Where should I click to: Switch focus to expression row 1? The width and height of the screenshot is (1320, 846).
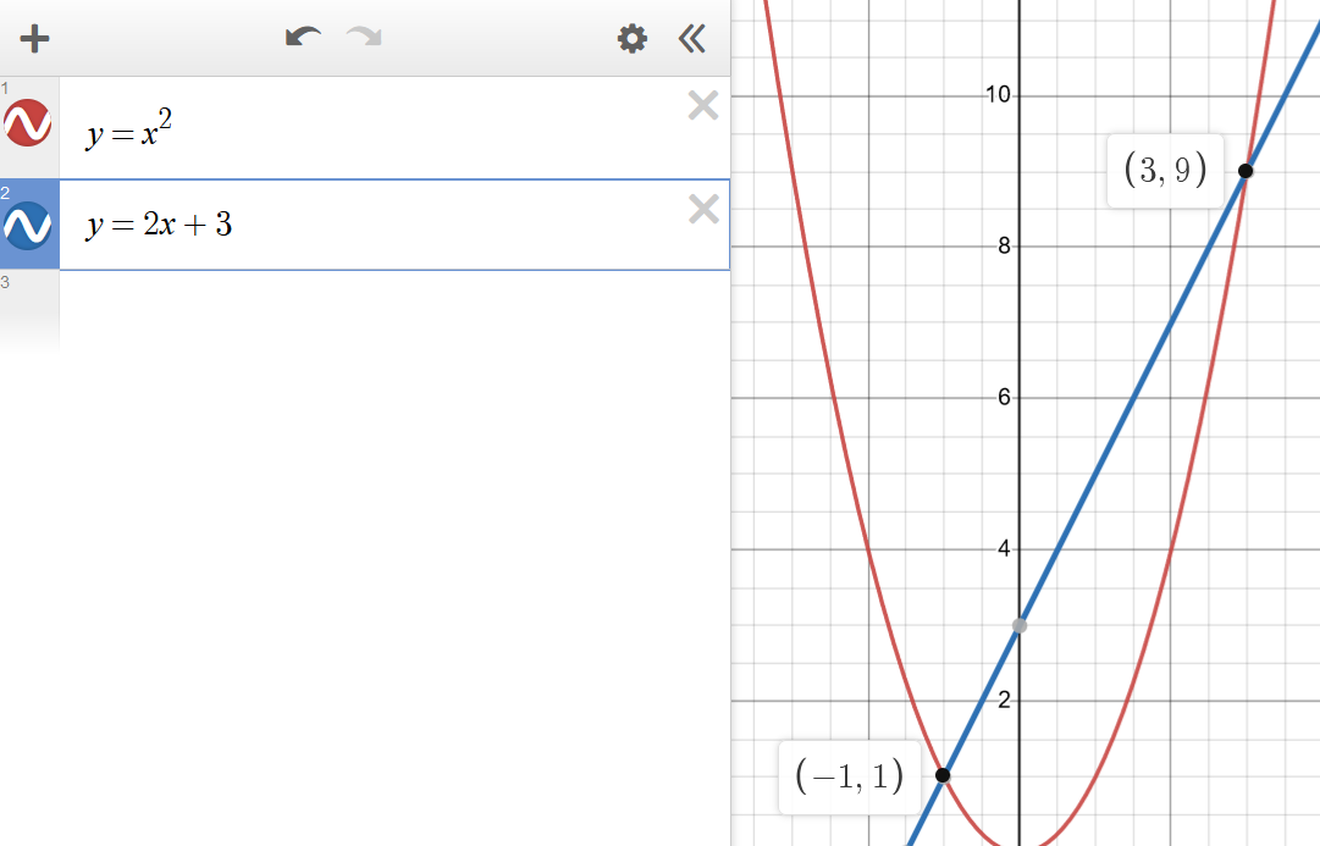pos(300,130)
